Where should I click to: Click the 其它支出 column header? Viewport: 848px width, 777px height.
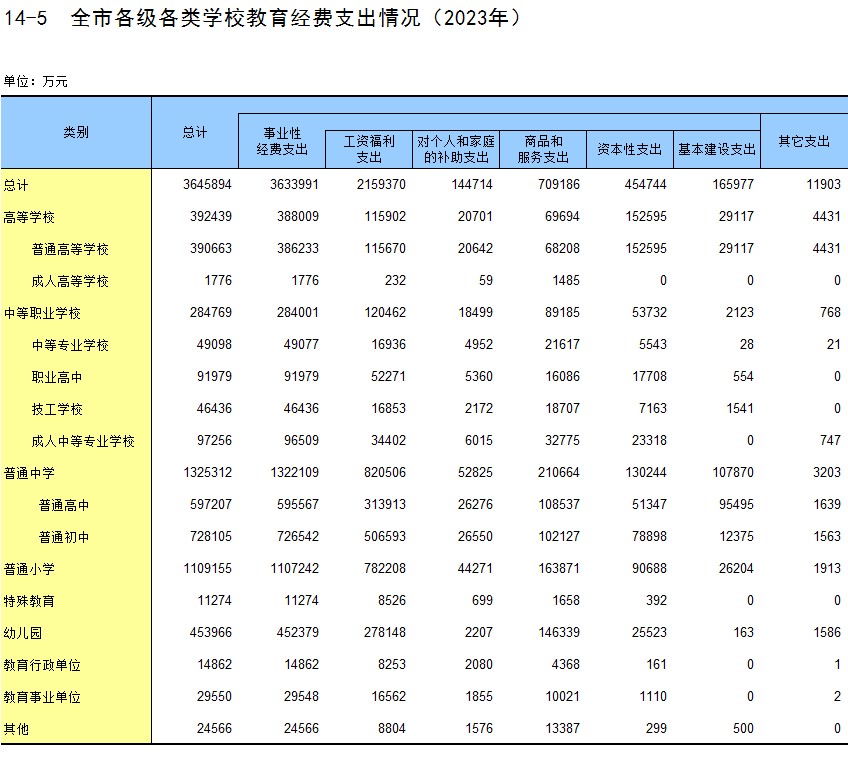click(x=804, y=141)
